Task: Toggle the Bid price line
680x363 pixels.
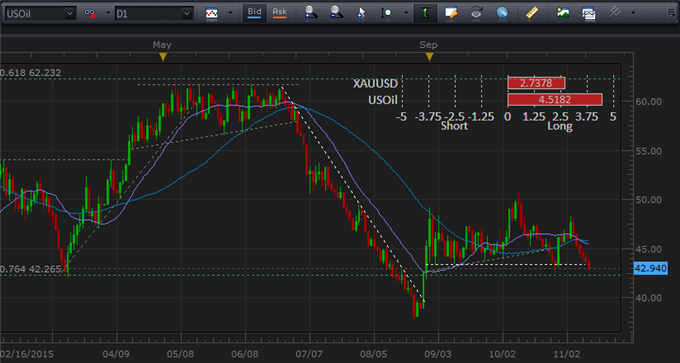Action: (254, 13)
